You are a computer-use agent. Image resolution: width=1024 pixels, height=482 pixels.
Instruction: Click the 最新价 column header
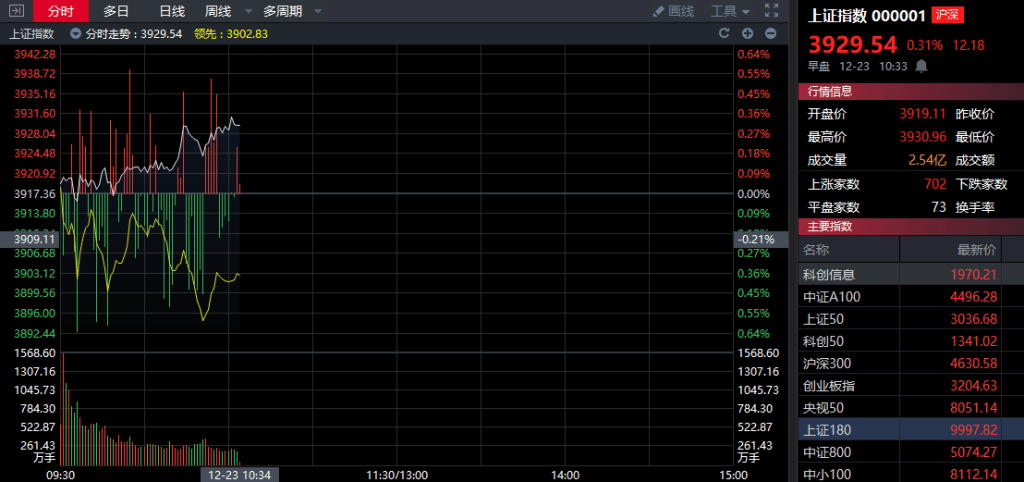[976, 250]
